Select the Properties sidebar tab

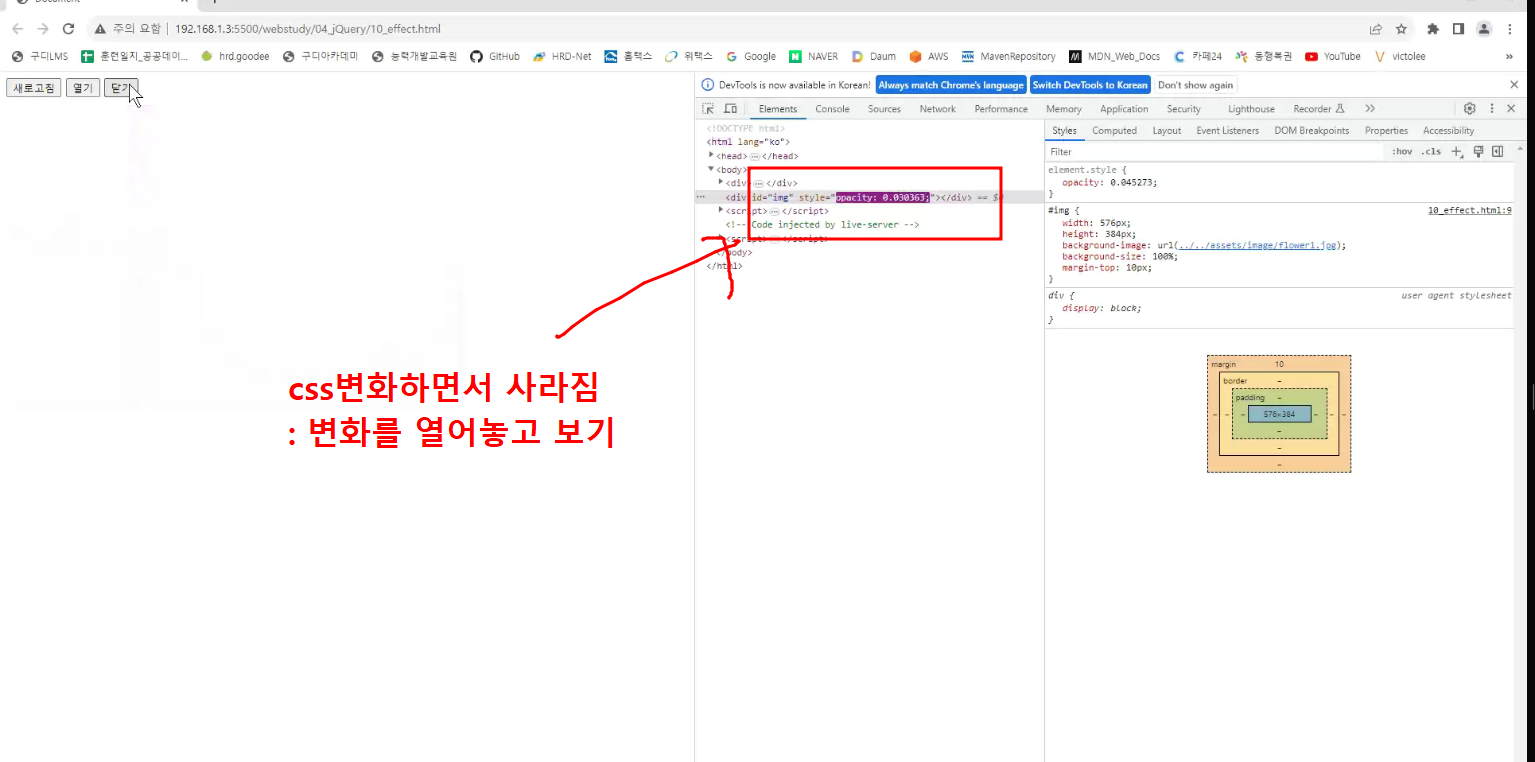click(x=1386, y=131)
